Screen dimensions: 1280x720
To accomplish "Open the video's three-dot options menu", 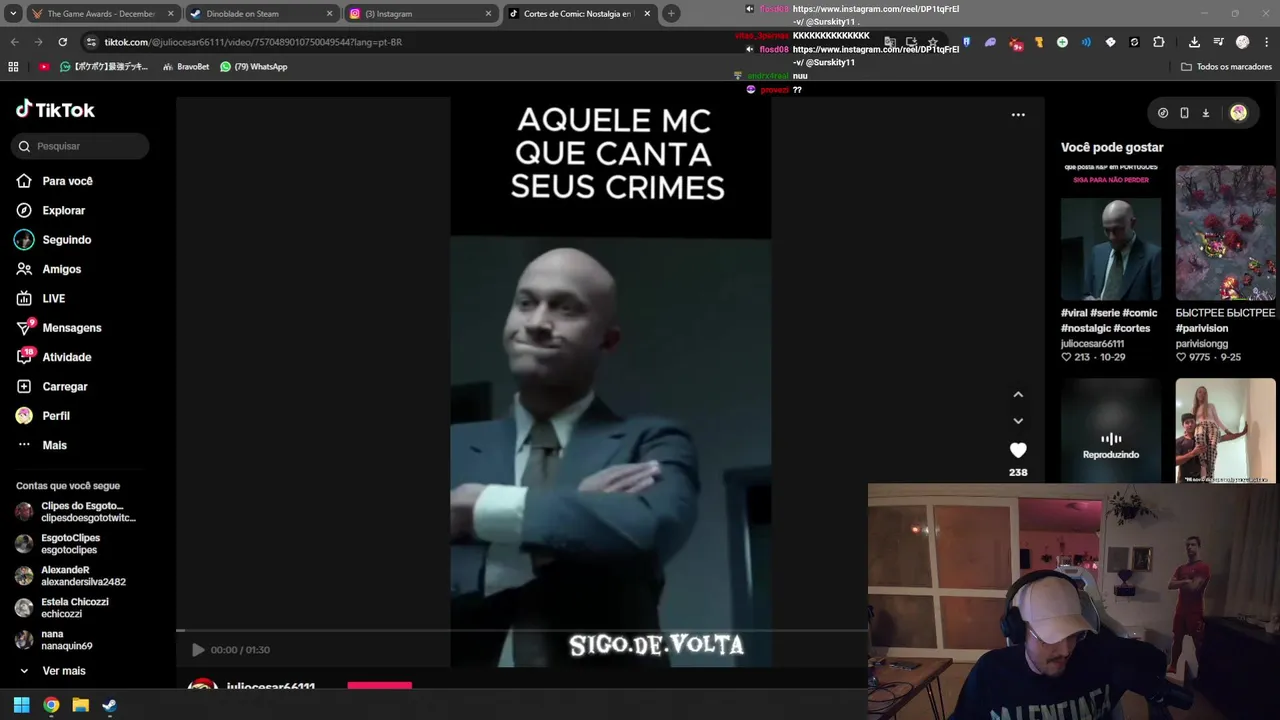I will click(1018, 115).
